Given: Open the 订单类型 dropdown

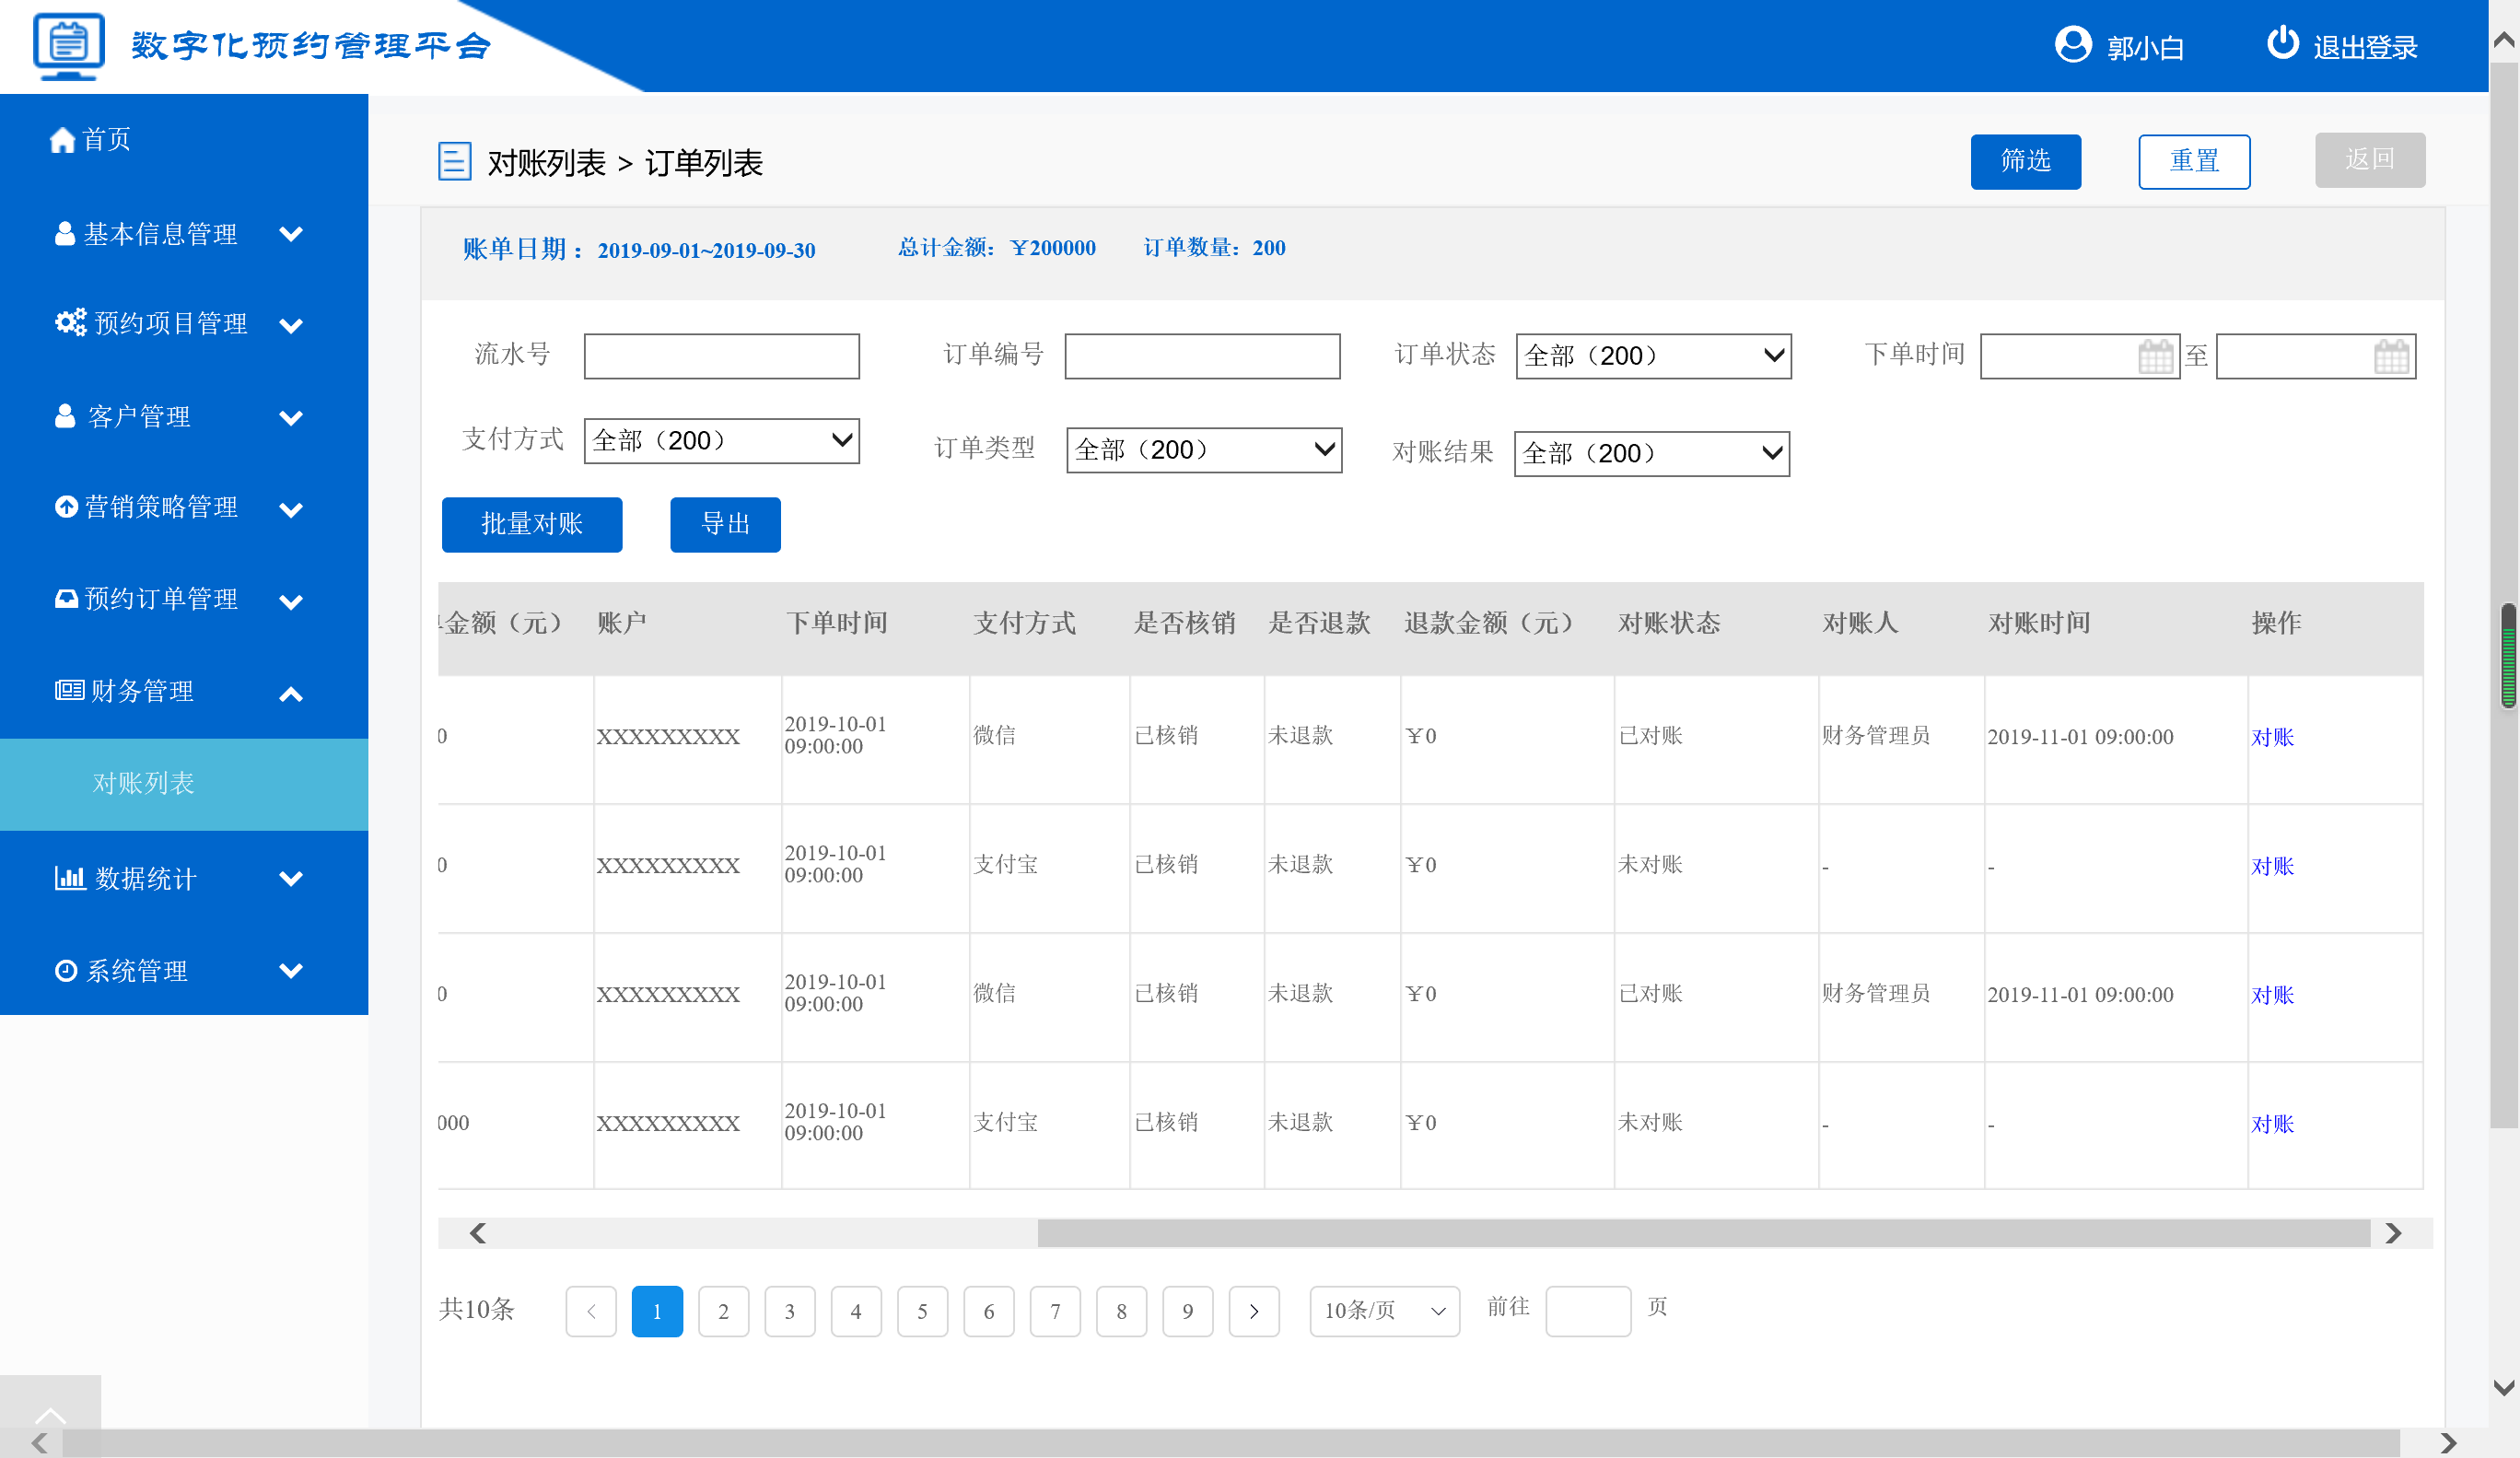Looking at the screenshot, I should pos(1204,450).
